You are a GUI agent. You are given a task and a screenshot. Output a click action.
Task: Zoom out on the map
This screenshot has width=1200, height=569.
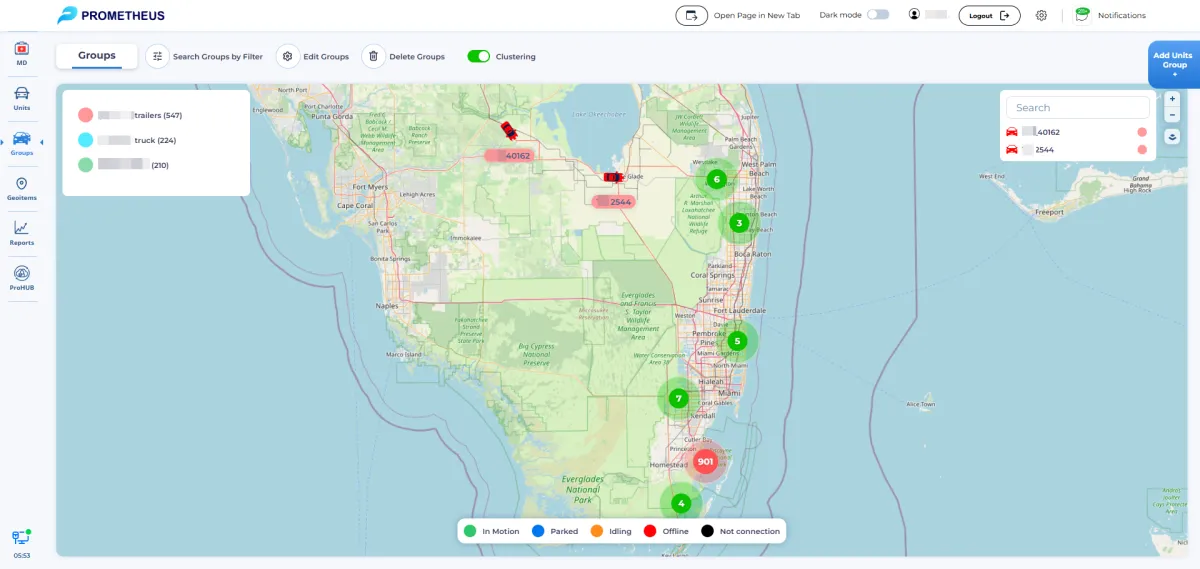[x=1172, y=115]
